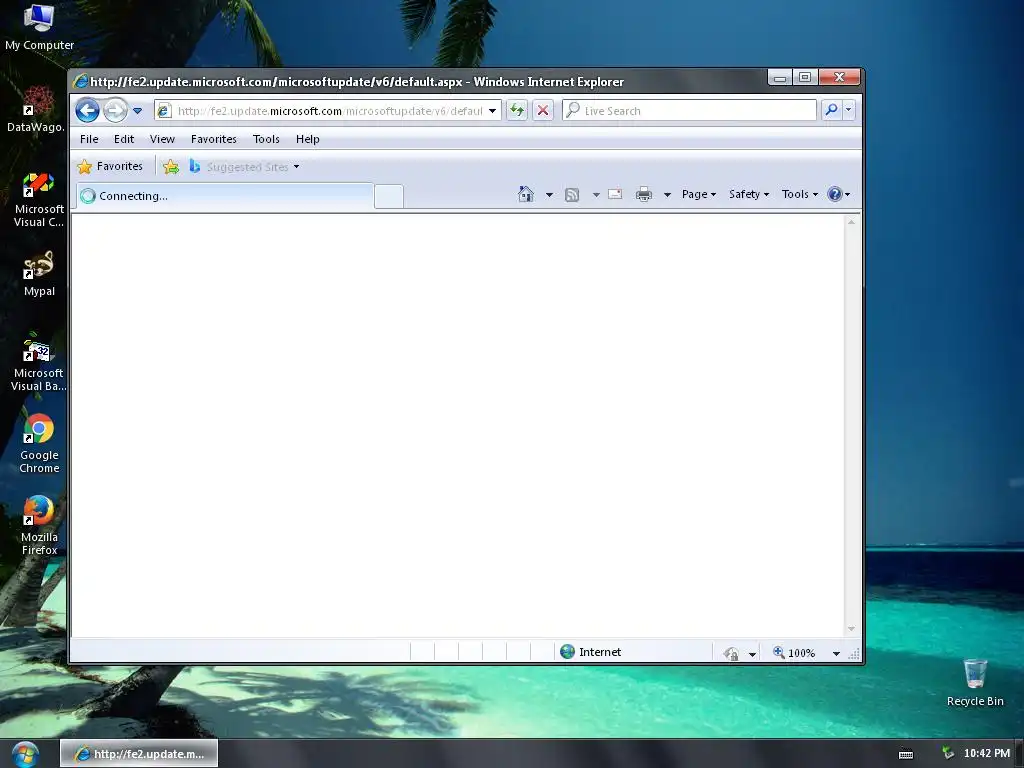Select the Mypal browser desktop shortcut
The height and width of the screenshot is (768, 1024).
[x=39, y=274]
